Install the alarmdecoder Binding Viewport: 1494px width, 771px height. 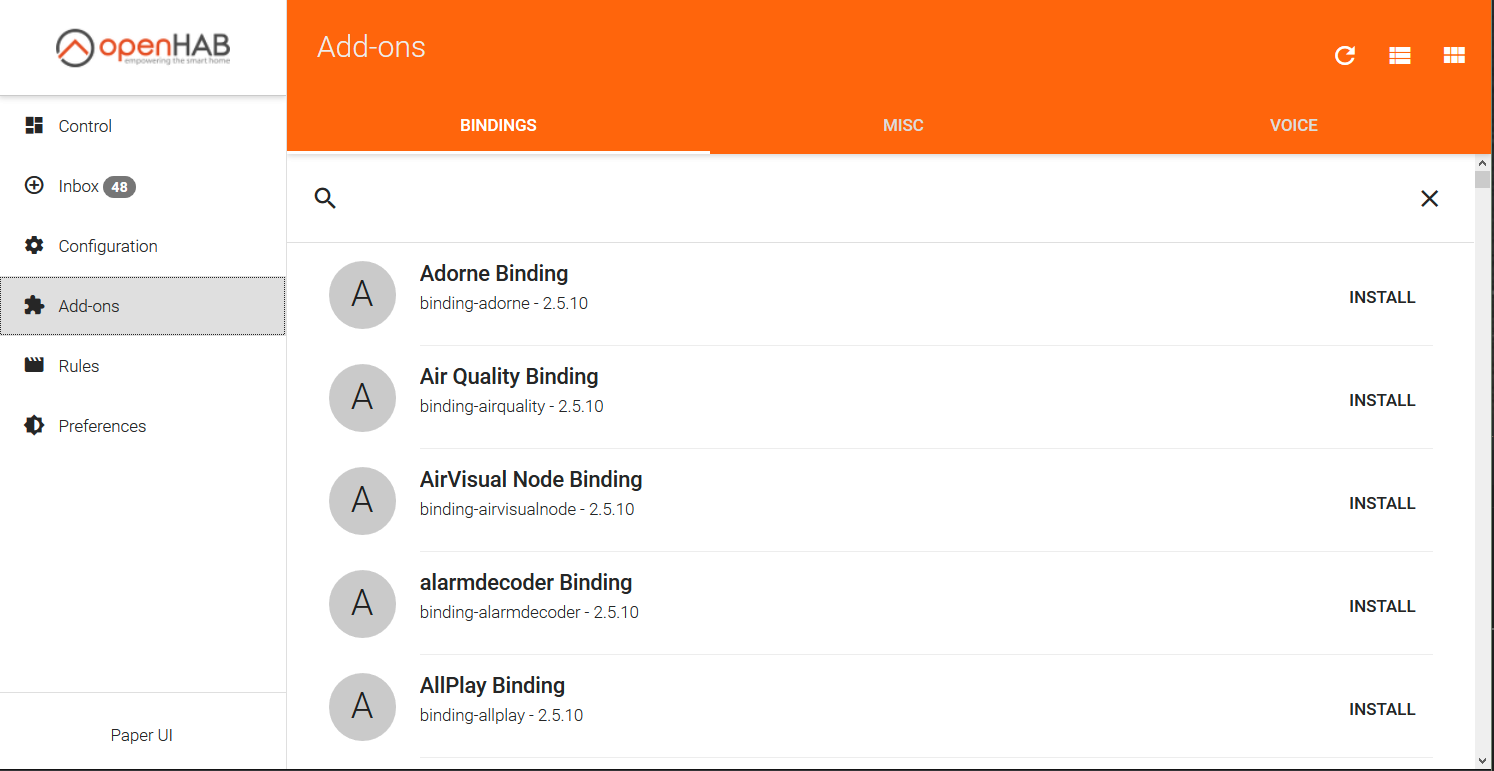pyautogui.click(x=1382, y=606)
